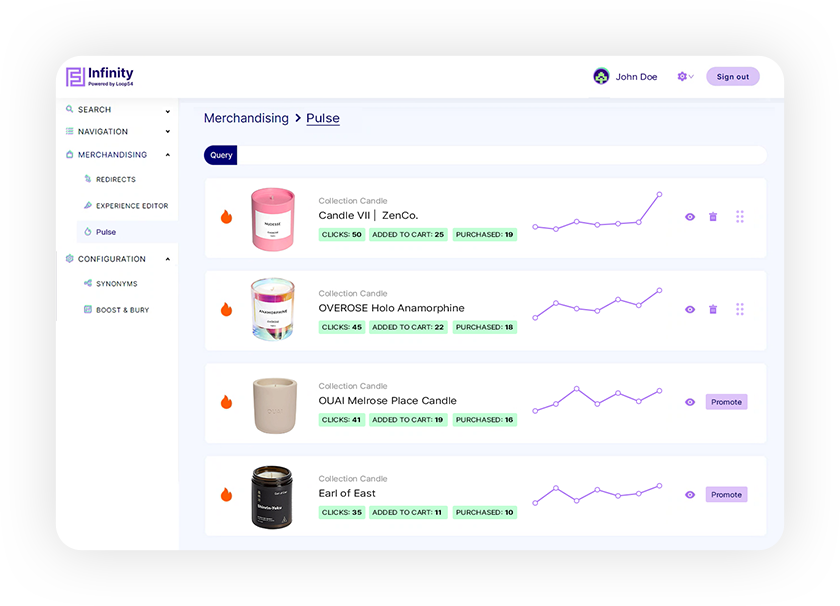Screen dimensions: 840x606
Task: Click Candle VII trend sparkline chart
Action: (x=597, y=212)
